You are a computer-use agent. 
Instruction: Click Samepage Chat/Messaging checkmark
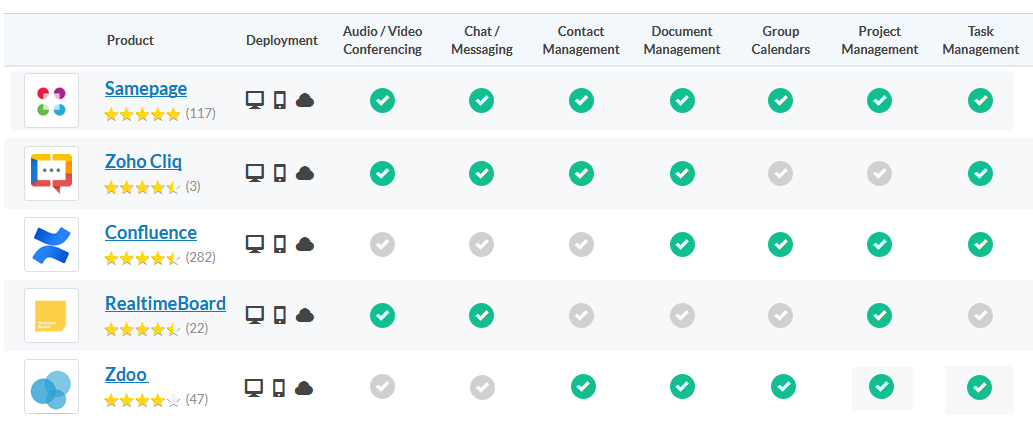(x=482, y=101)
